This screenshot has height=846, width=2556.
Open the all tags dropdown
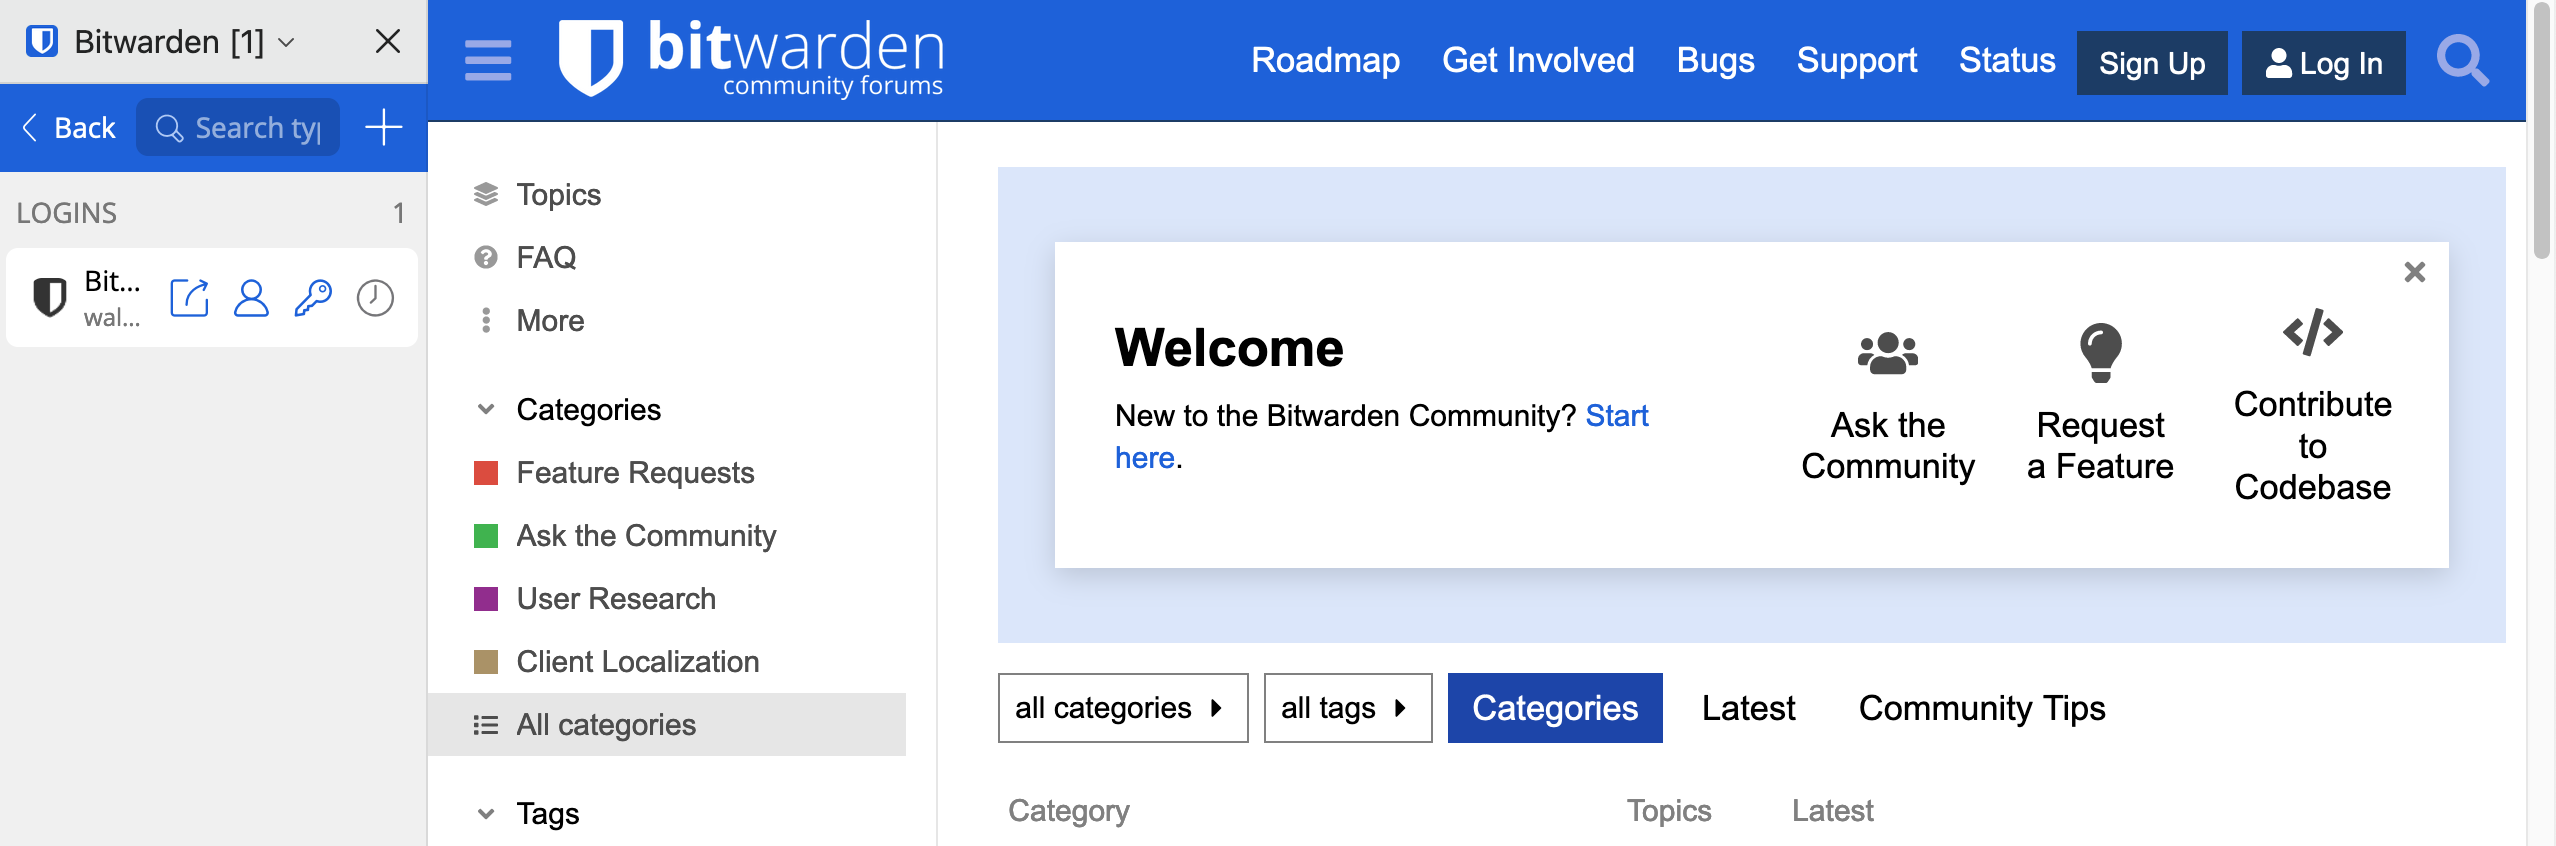1347,708
